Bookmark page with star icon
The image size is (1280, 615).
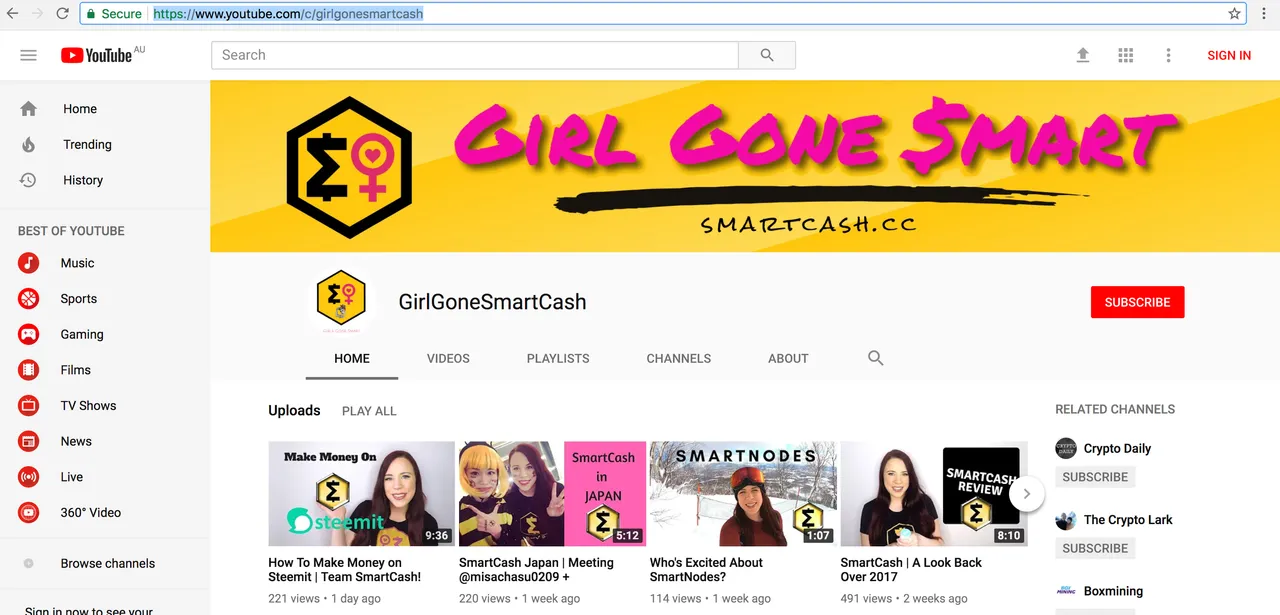click(x=1234, y=14)
